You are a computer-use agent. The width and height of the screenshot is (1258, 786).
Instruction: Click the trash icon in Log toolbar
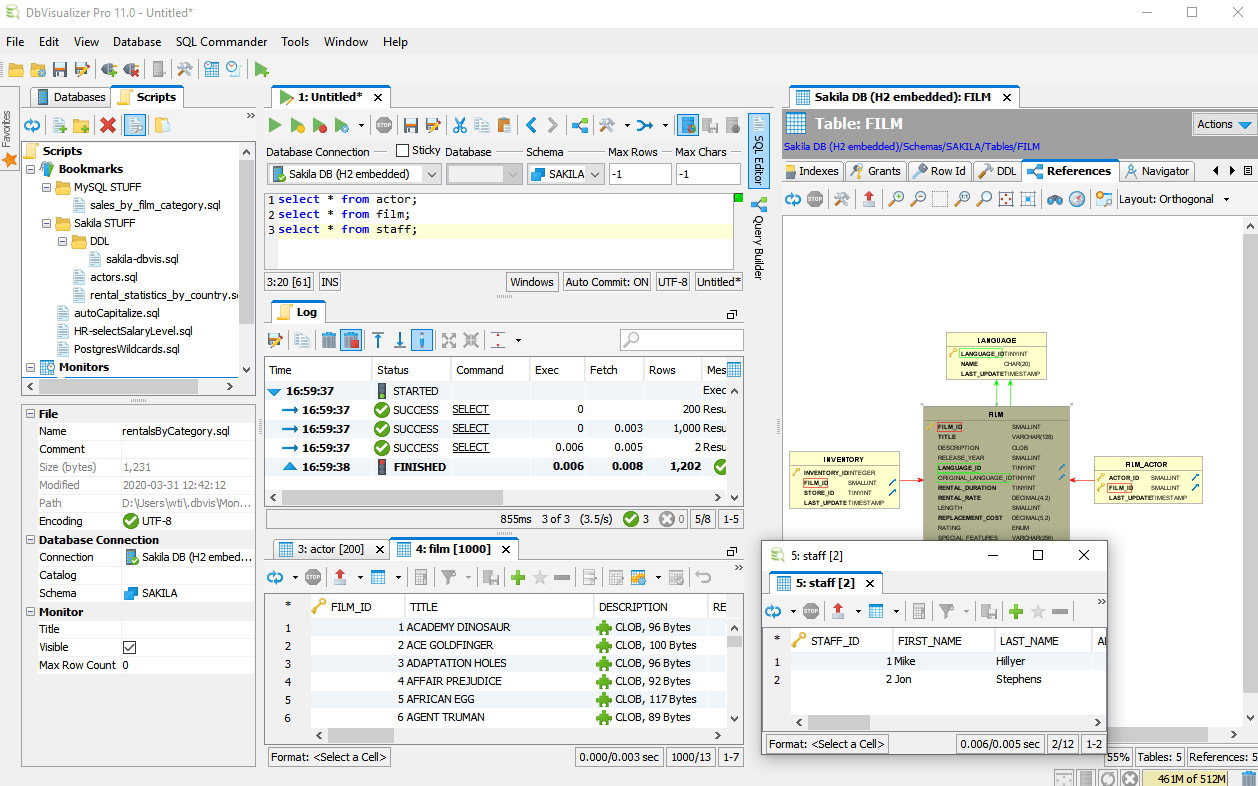[328, 340]
